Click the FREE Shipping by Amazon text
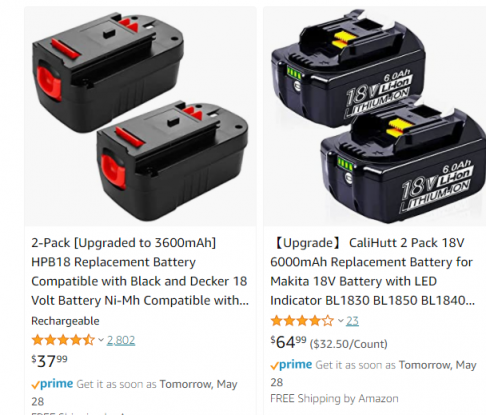This screenshot has height=415, width=486. coord(334,398)
